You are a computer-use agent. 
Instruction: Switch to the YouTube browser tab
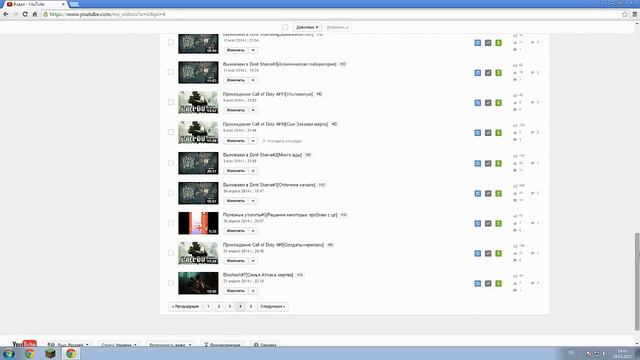click(x=36, y=4)
